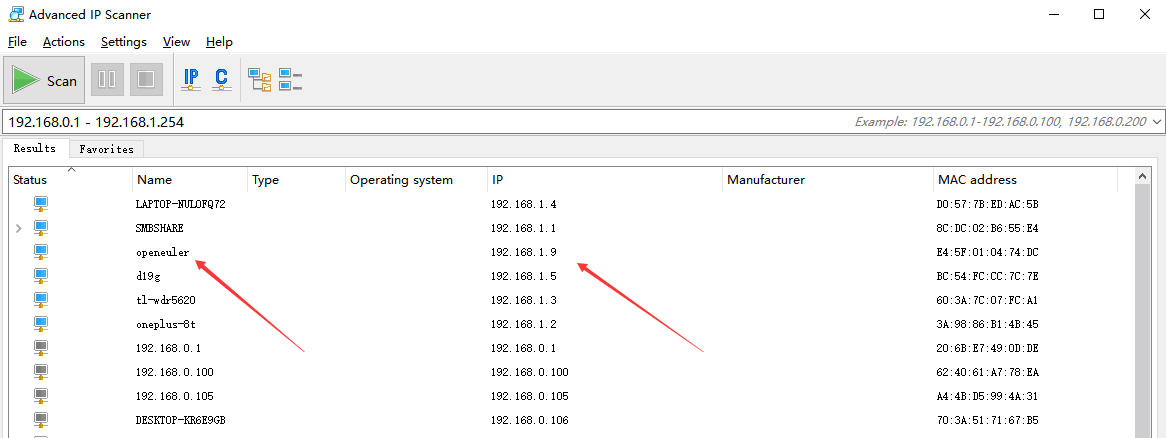Sort results by MAC address column
Viewport: 1166px width, 438px height.
coord(976,180)
